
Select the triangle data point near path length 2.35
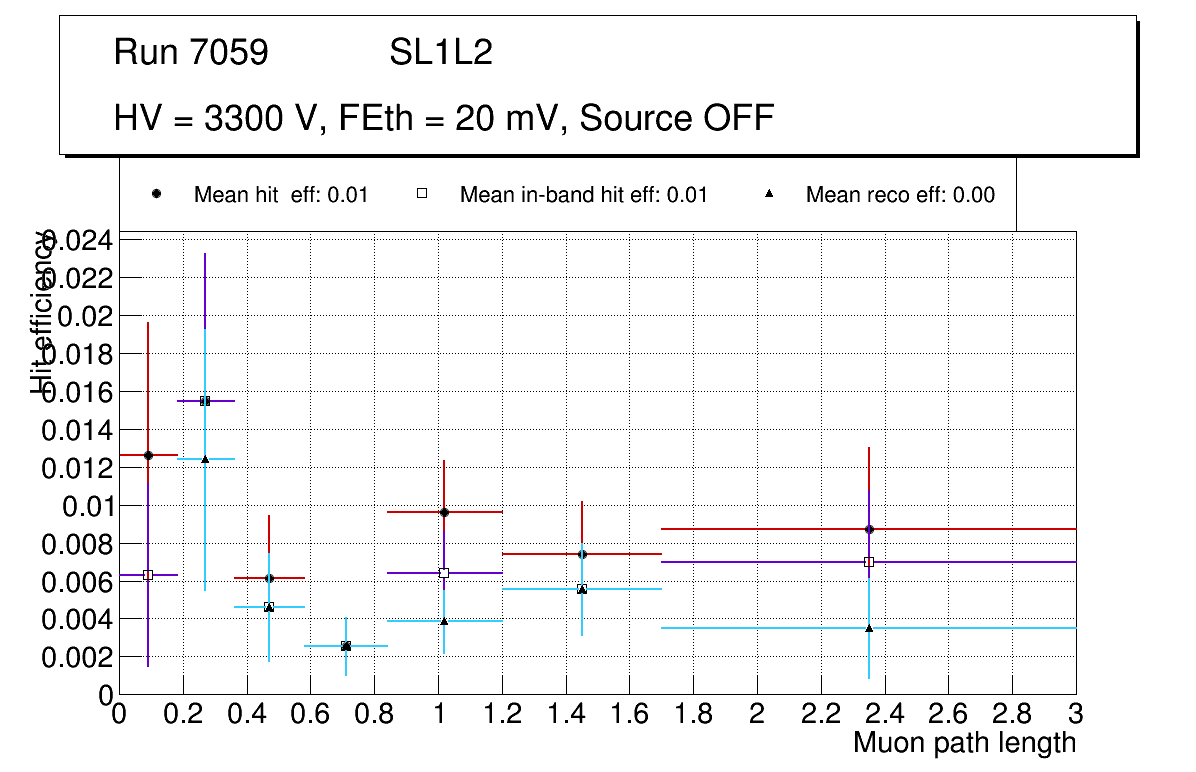(x=869, y=628)
